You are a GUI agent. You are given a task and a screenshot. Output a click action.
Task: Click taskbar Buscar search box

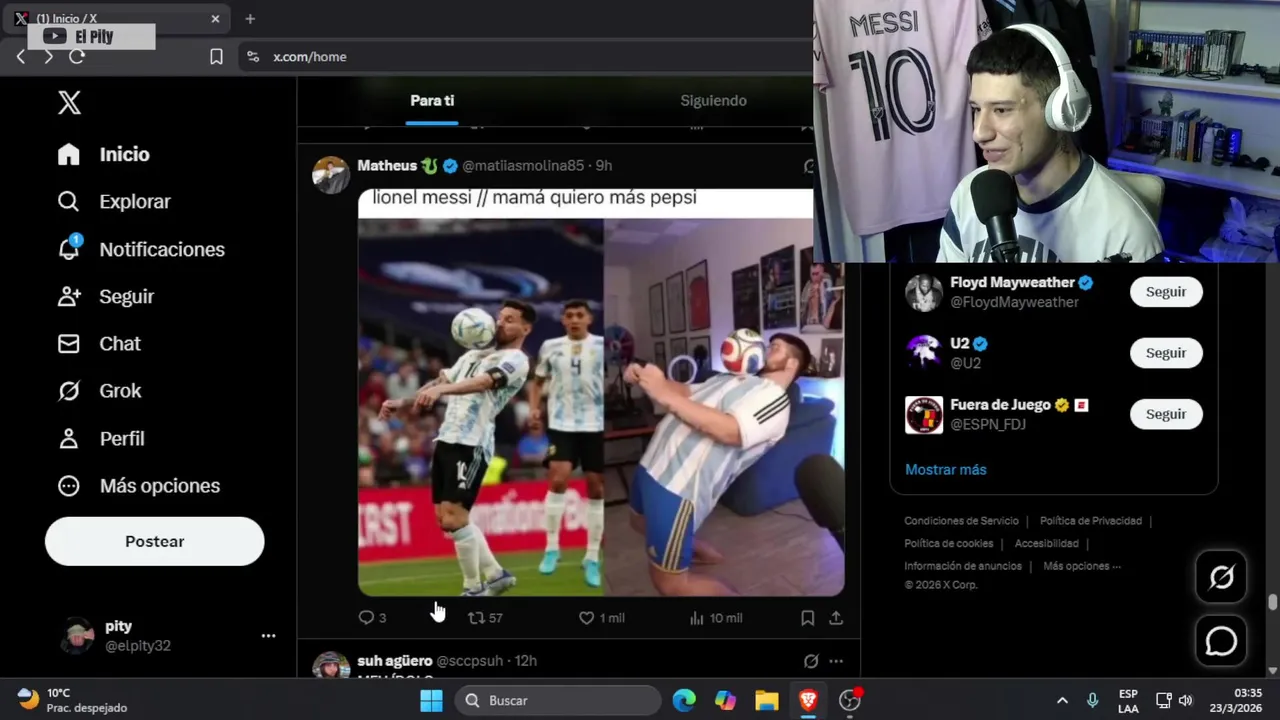click(x=558, y=700)
